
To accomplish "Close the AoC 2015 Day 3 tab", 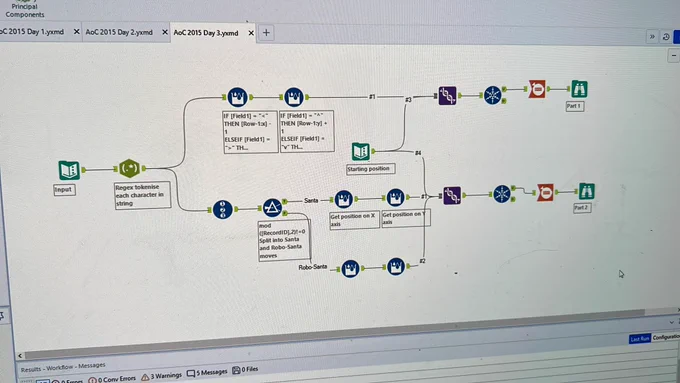I will click(251, 33).
